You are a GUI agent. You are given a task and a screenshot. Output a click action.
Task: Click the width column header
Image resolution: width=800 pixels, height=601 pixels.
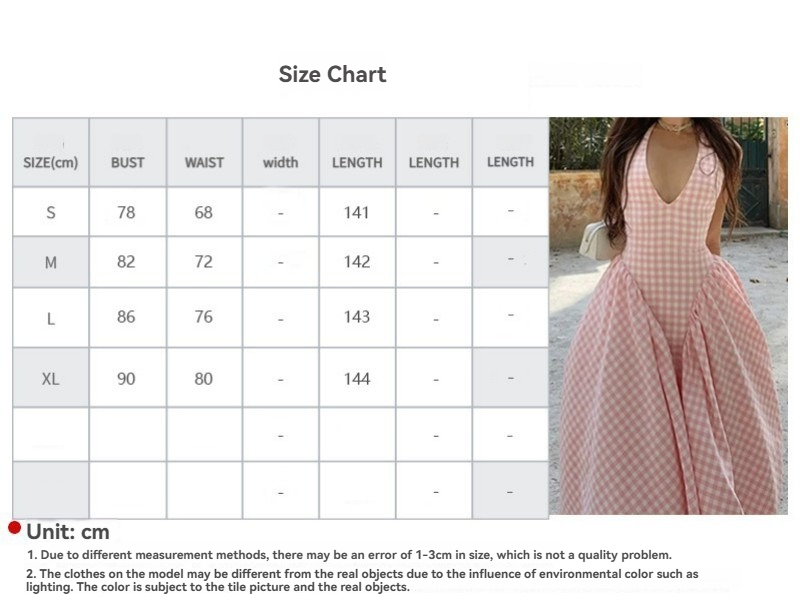pyautogui.click(x=281, y=163)
